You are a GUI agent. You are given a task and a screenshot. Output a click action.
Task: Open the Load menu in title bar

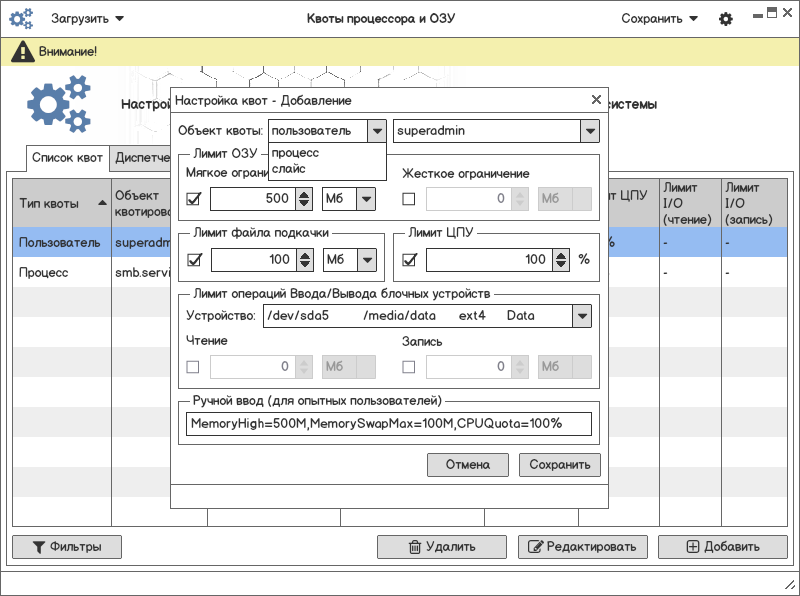[87, 19]
